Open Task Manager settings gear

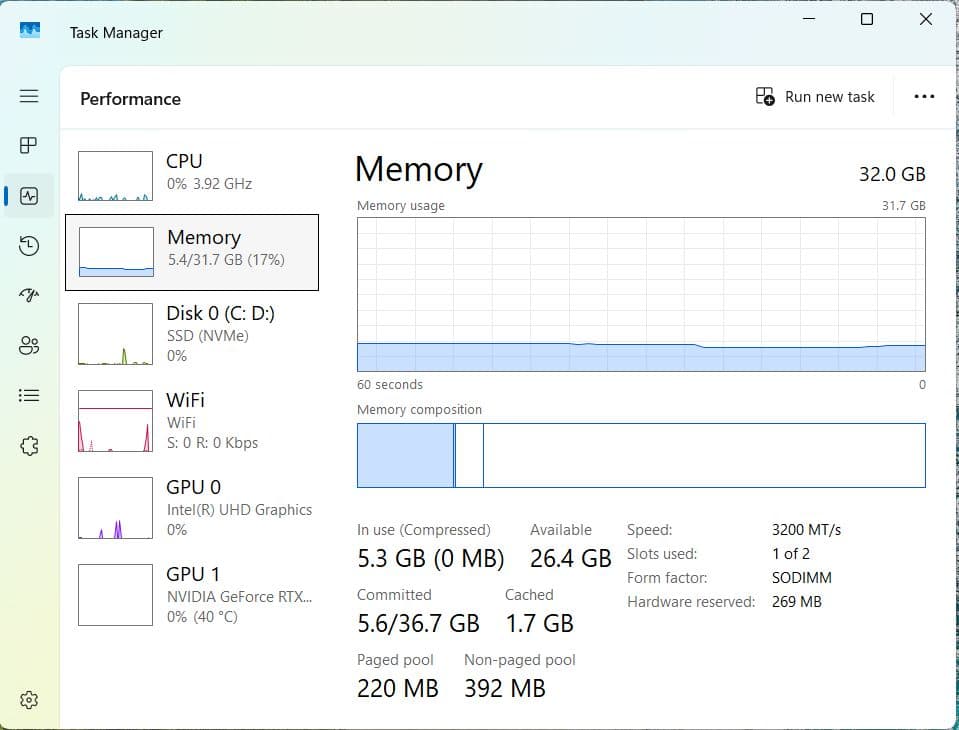click(x=29, y=700)
